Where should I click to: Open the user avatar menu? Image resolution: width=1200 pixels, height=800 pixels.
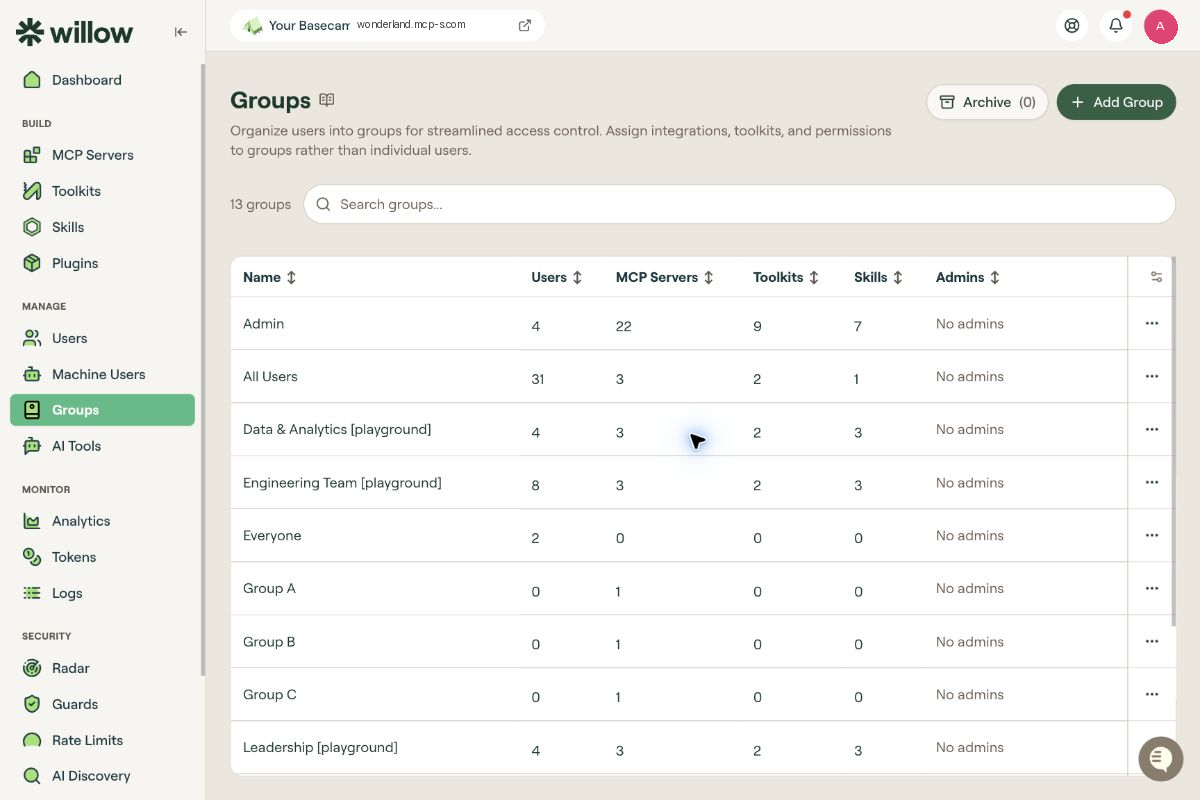pos(1160,26)
